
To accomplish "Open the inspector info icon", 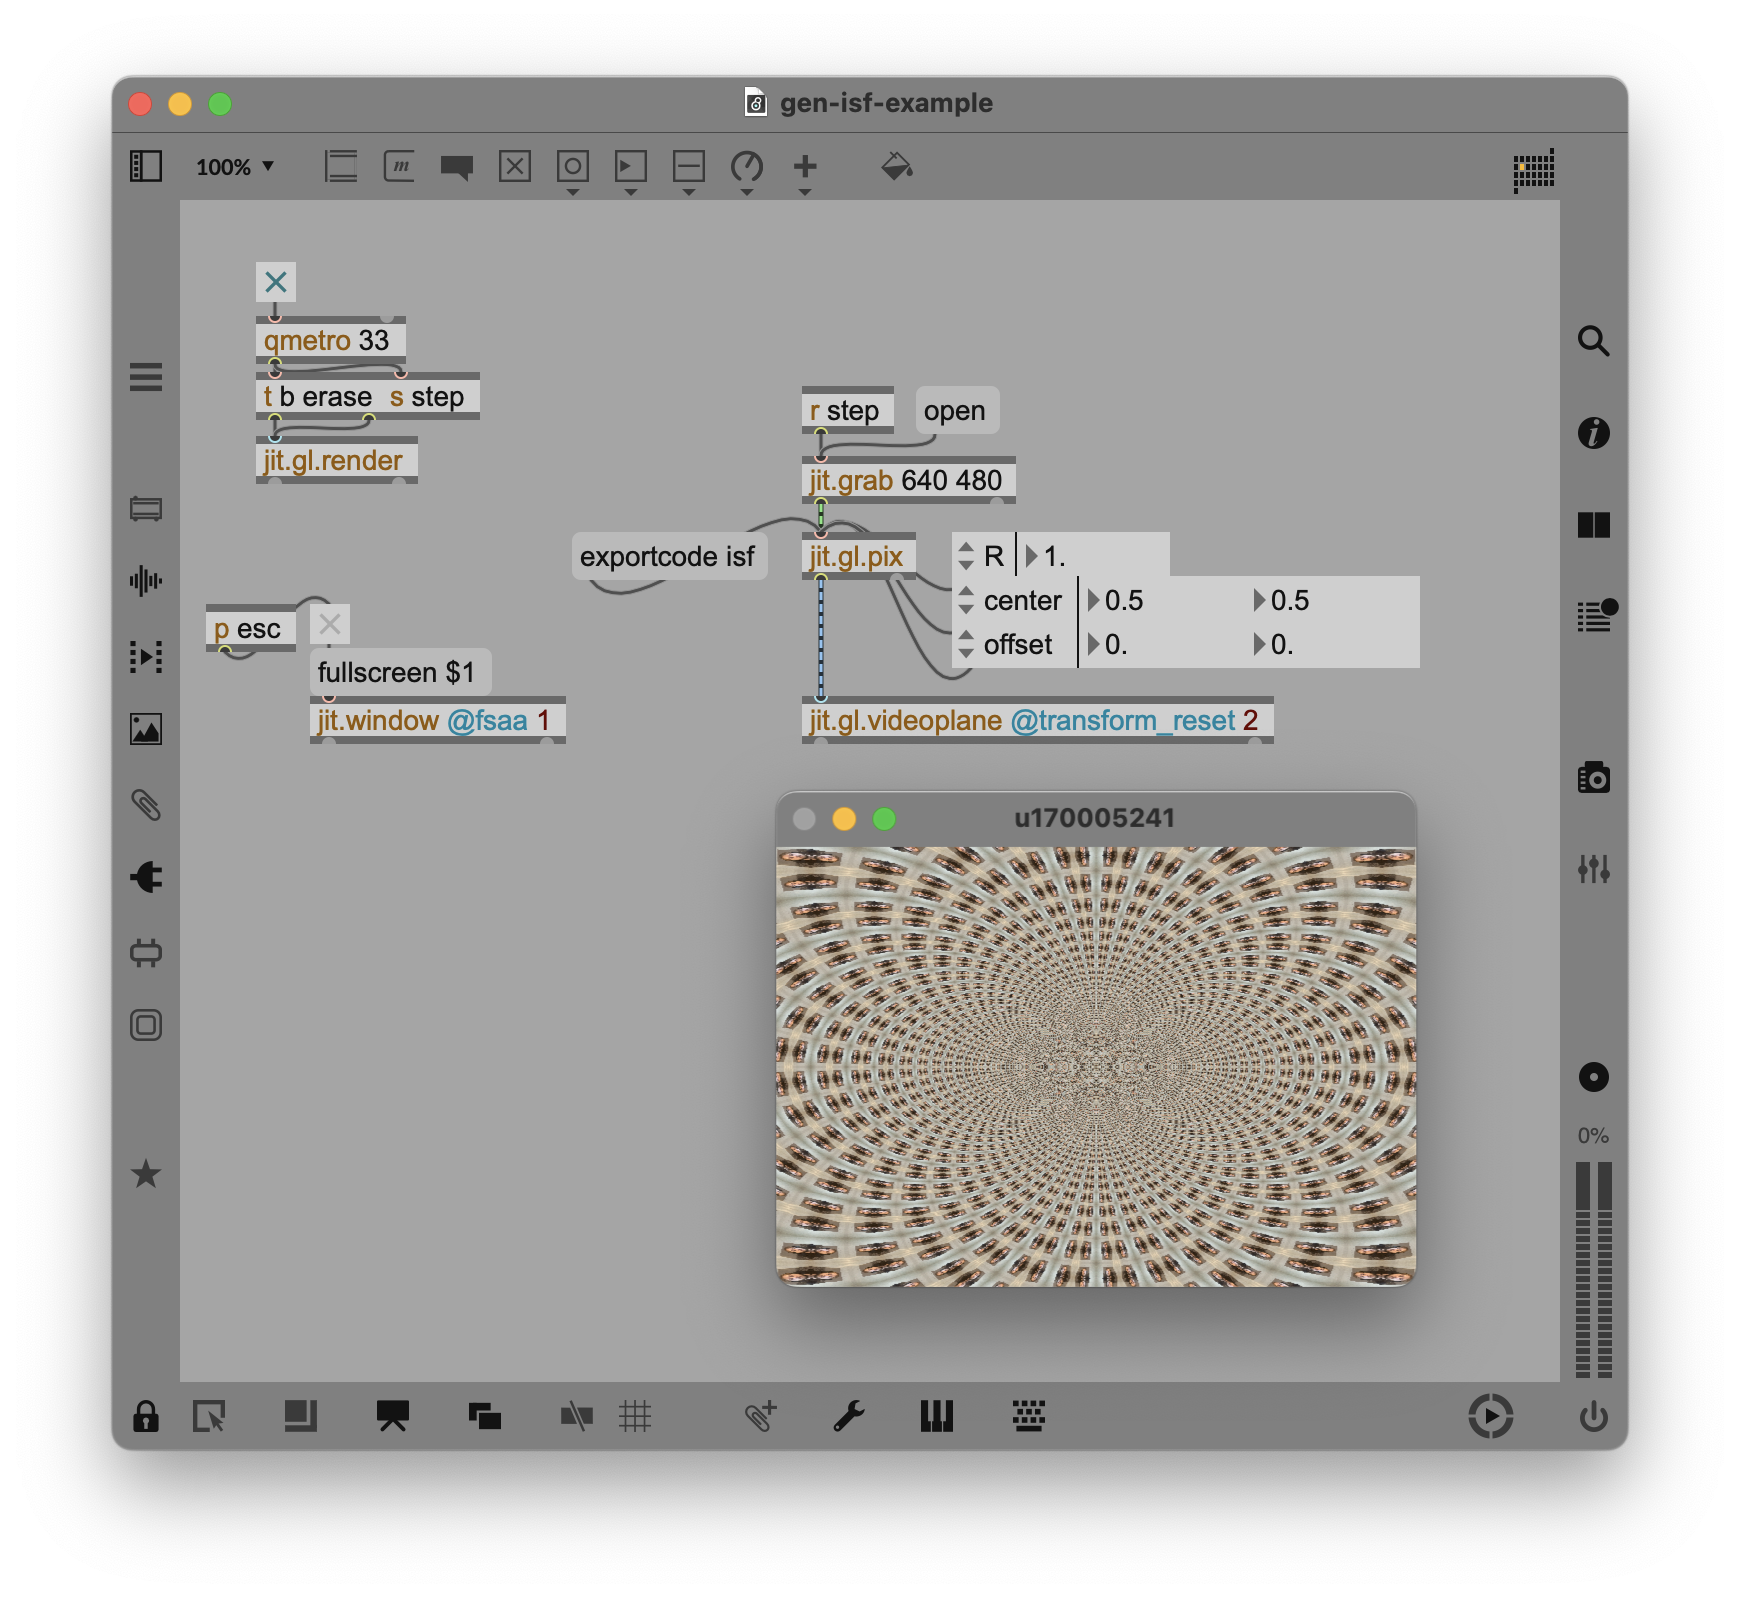I will pos(1593,433).
